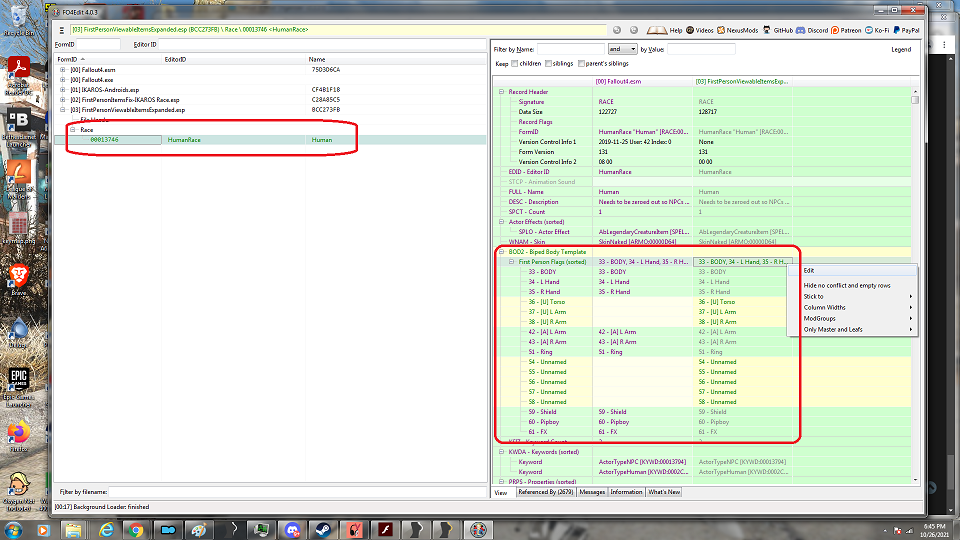The image size is (960, 540).
Task: Open Steam from the taskbar
Action: tap(323, 530)
